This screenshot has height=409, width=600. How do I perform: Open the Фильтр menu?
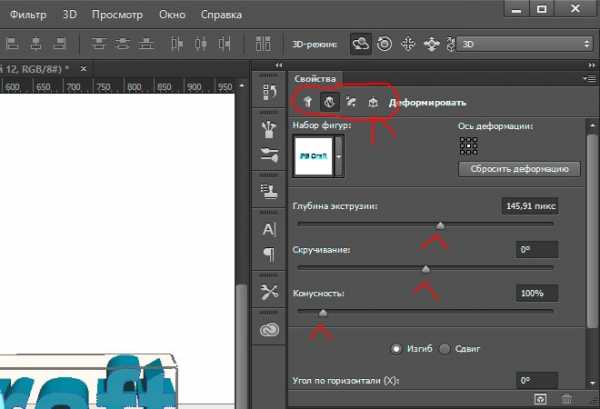(23, 16)
